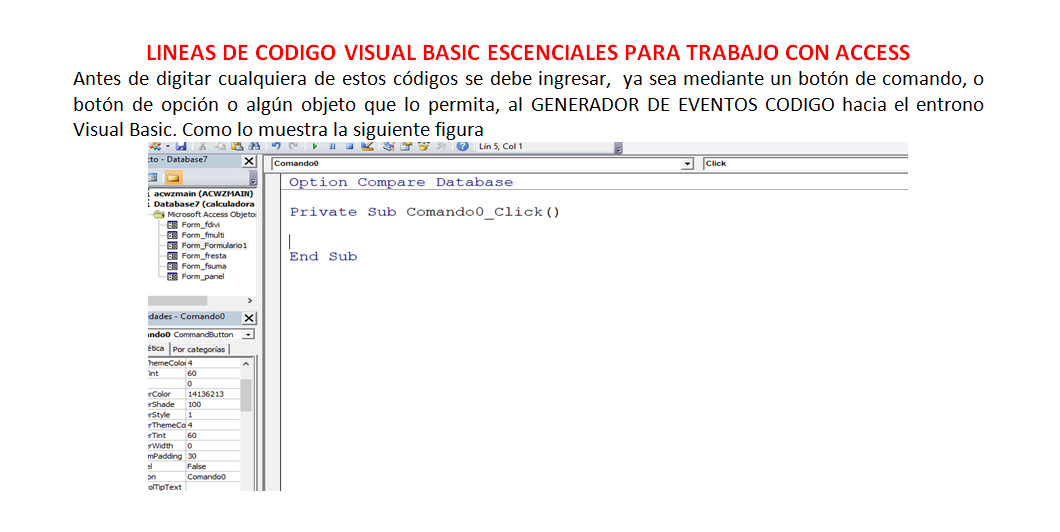Click the Reset stop square icon

click(x=350, y=146)
